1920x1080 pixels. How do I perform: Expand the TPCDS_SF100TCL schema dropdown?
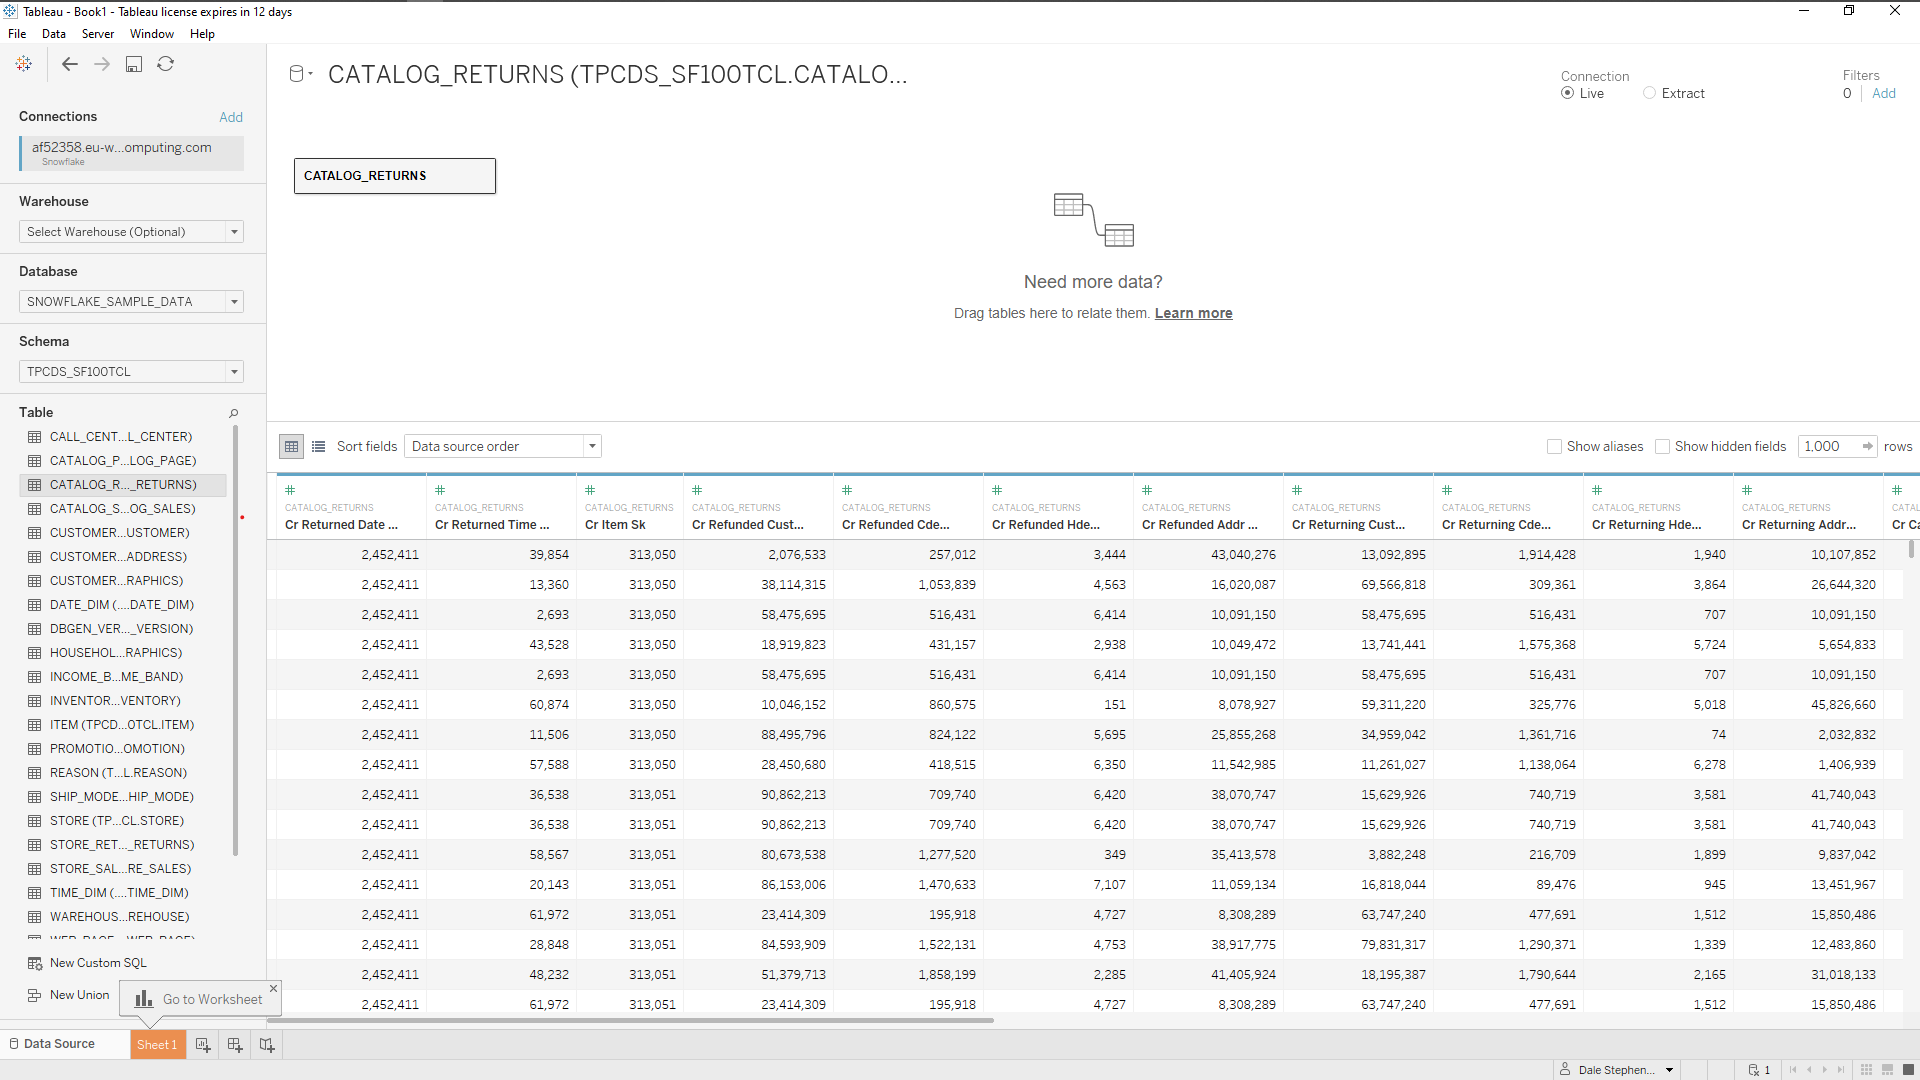click(233, 371)
